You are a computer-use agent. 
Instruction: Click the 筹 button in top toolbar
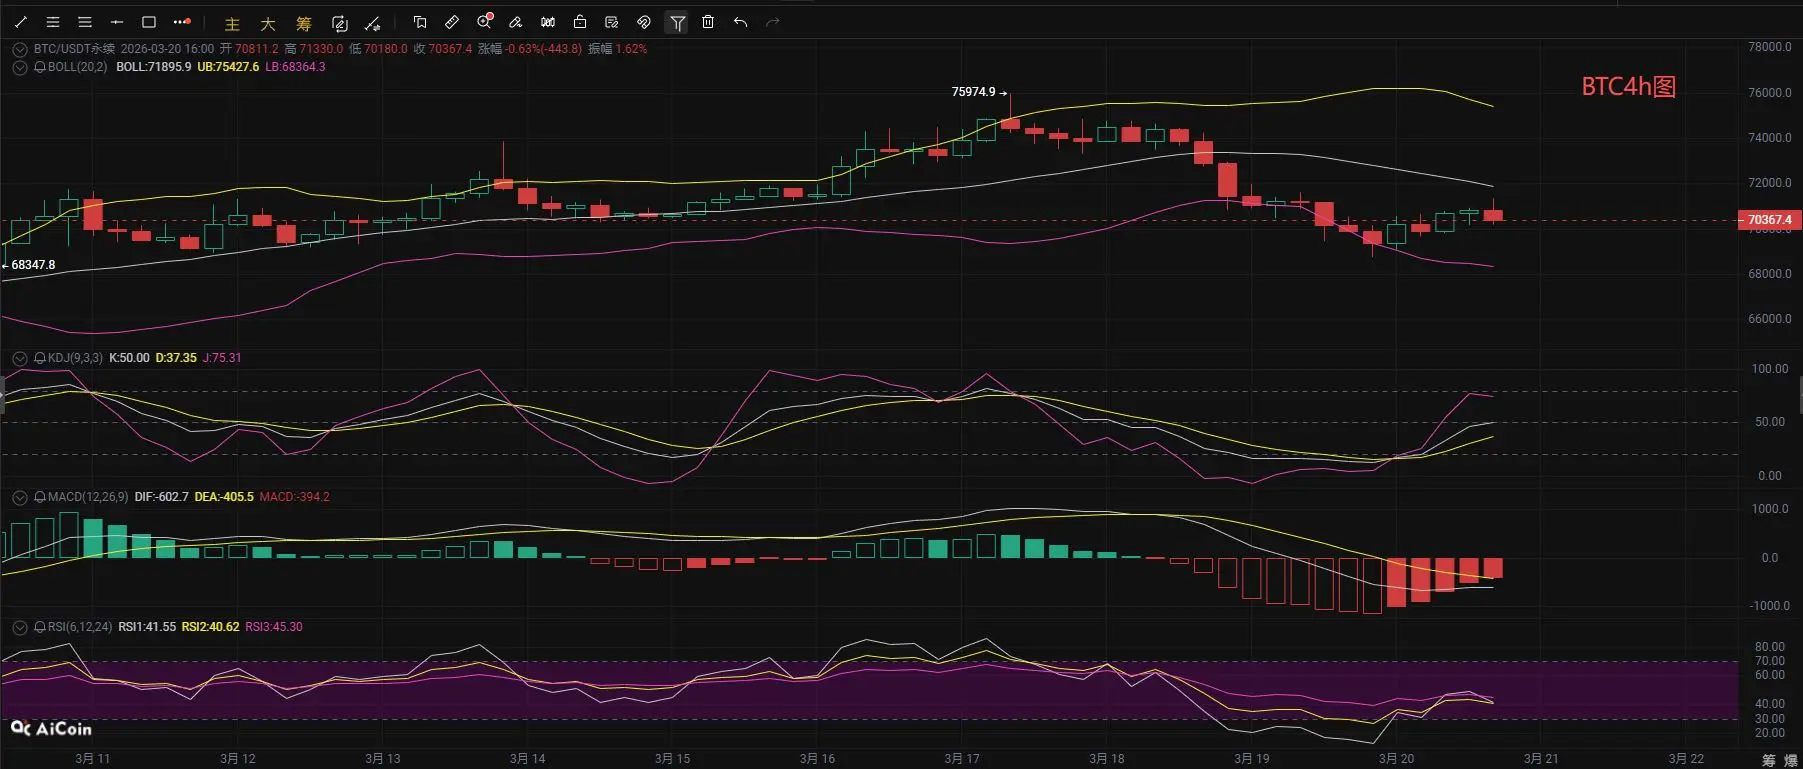coord(304,23)
